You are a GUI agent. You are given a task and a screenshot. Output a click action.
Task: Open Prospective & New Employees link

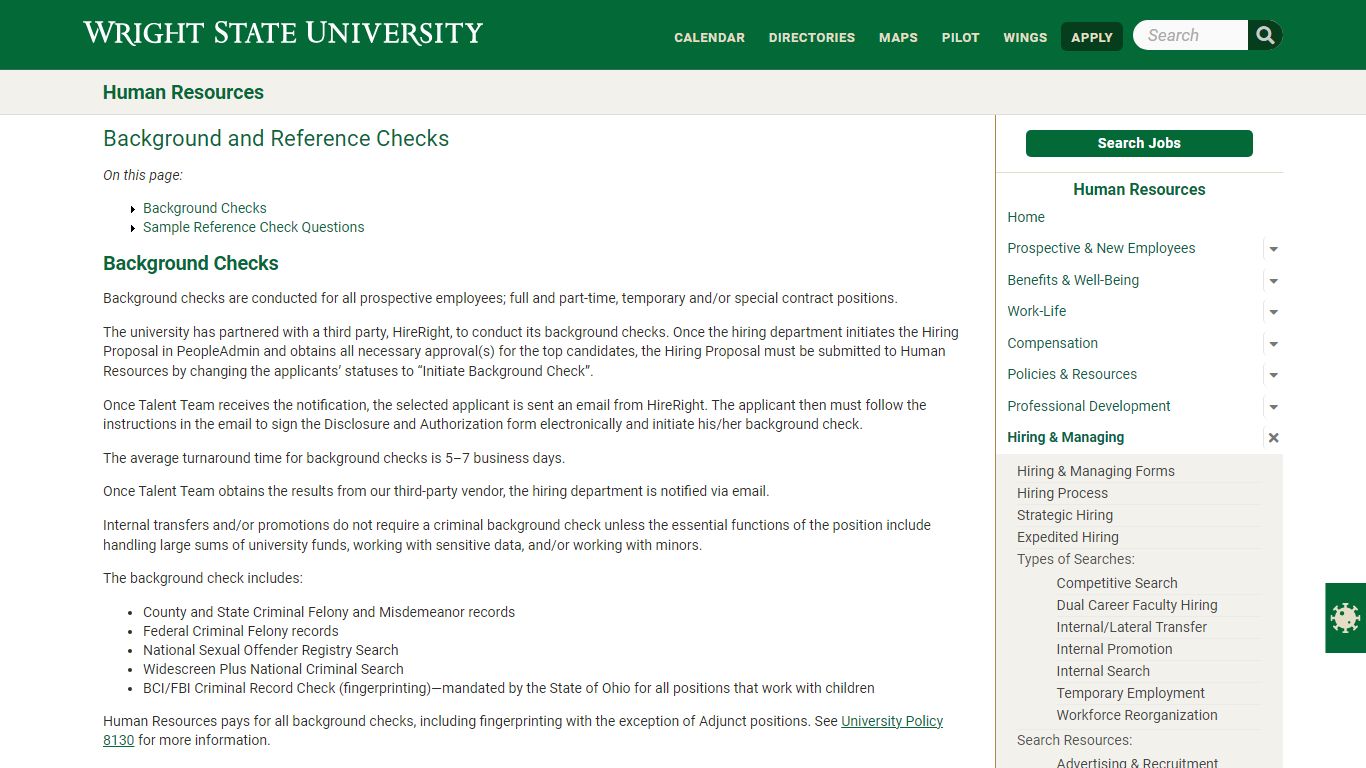tap(1101, 248)
